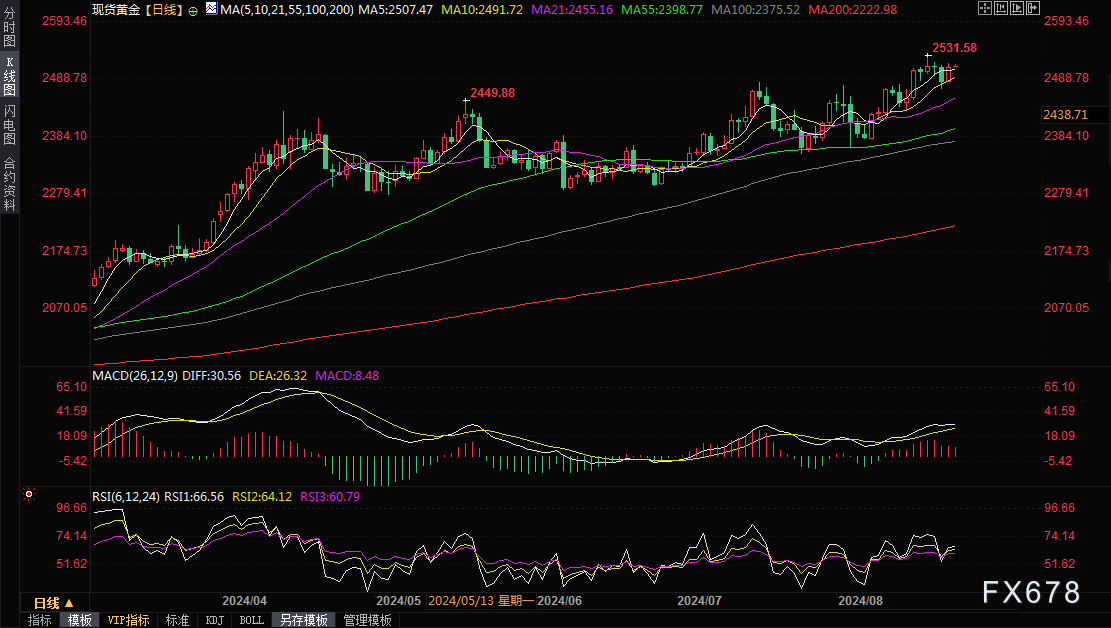Click the red sun marker beside RSI panel
Viewport: 1111px width, 628px height.
[29, 494]
